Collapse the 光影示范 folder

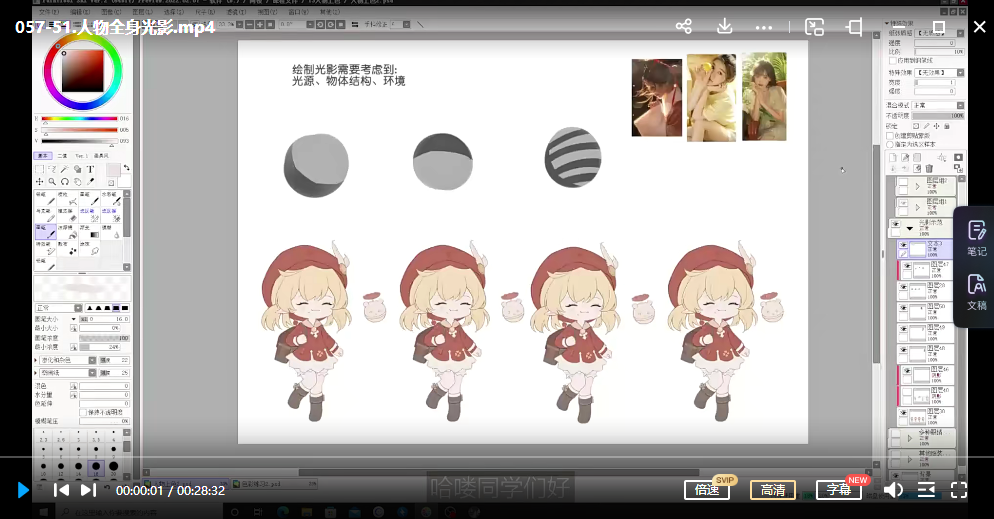(x=910, y=228)
